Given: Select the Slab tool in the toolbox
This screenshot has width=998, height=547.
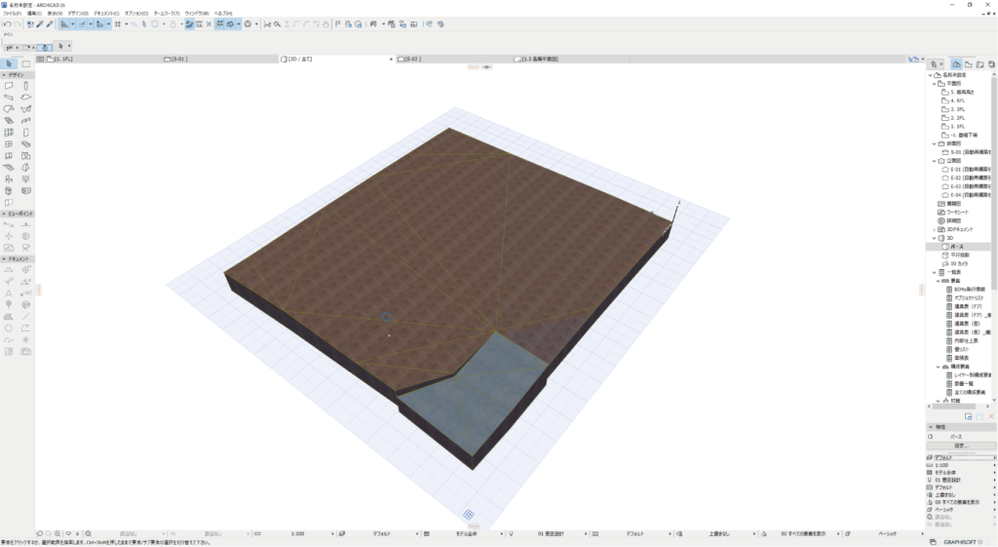Looking at the screenshot, I should pos(26,97).
